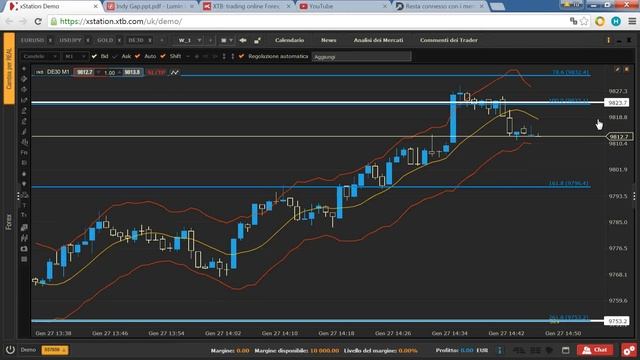Viewport: 640px width, 360px height.
Task: Open the Chrome hamburger menu
Action: (x=632, y=21)
